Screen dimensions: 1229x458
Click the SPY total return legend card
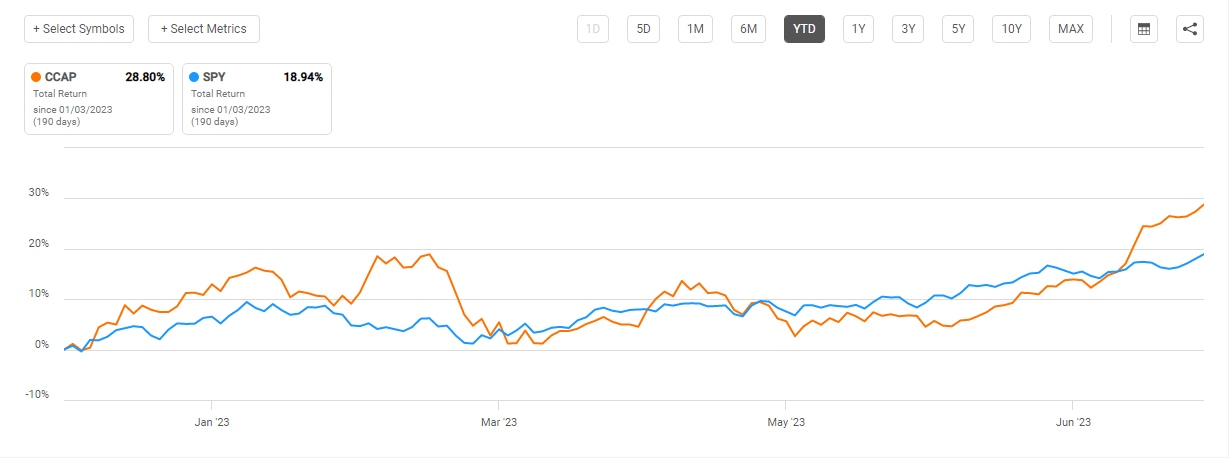(257, 98)
